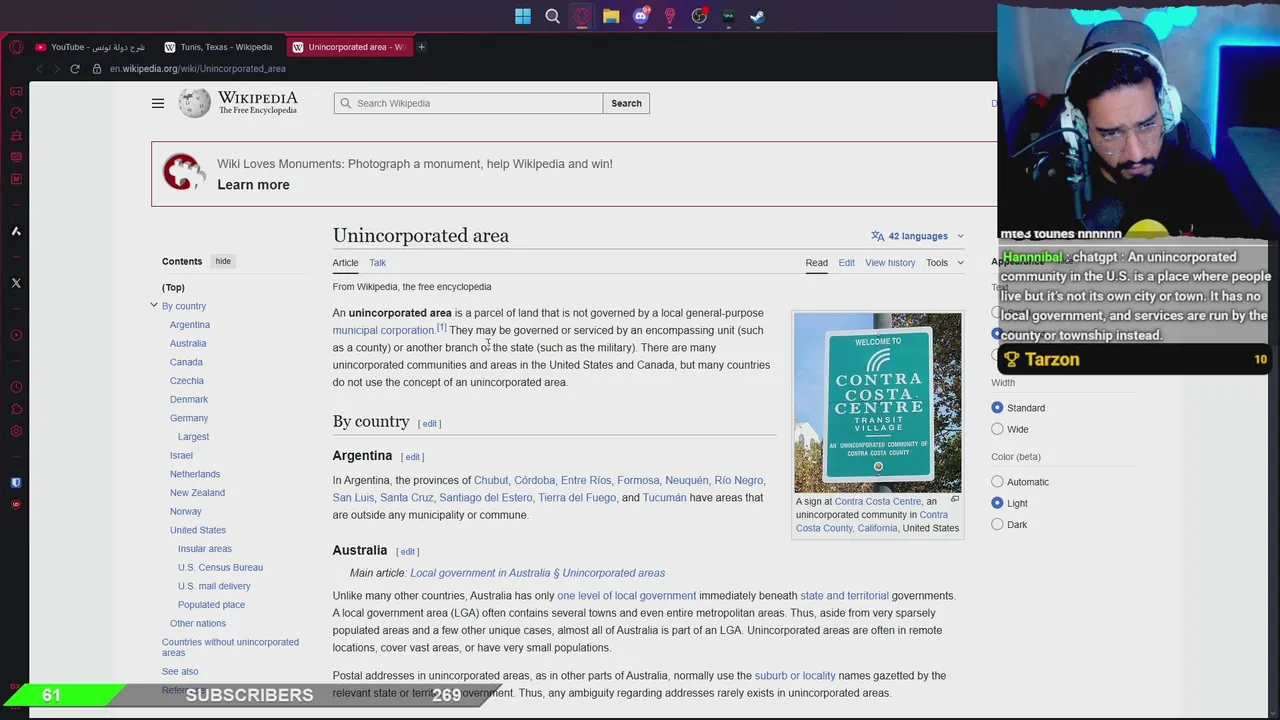Open Wikipedia main menu hamburger
The image size is (1280, 720).
click(158, 103)
